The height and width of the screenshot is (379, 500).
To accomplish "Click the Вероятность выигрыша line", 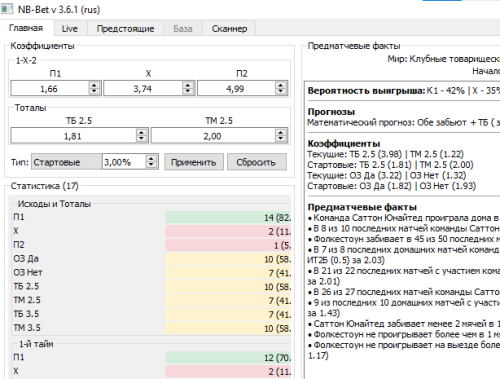I will (x=404, y=91).
